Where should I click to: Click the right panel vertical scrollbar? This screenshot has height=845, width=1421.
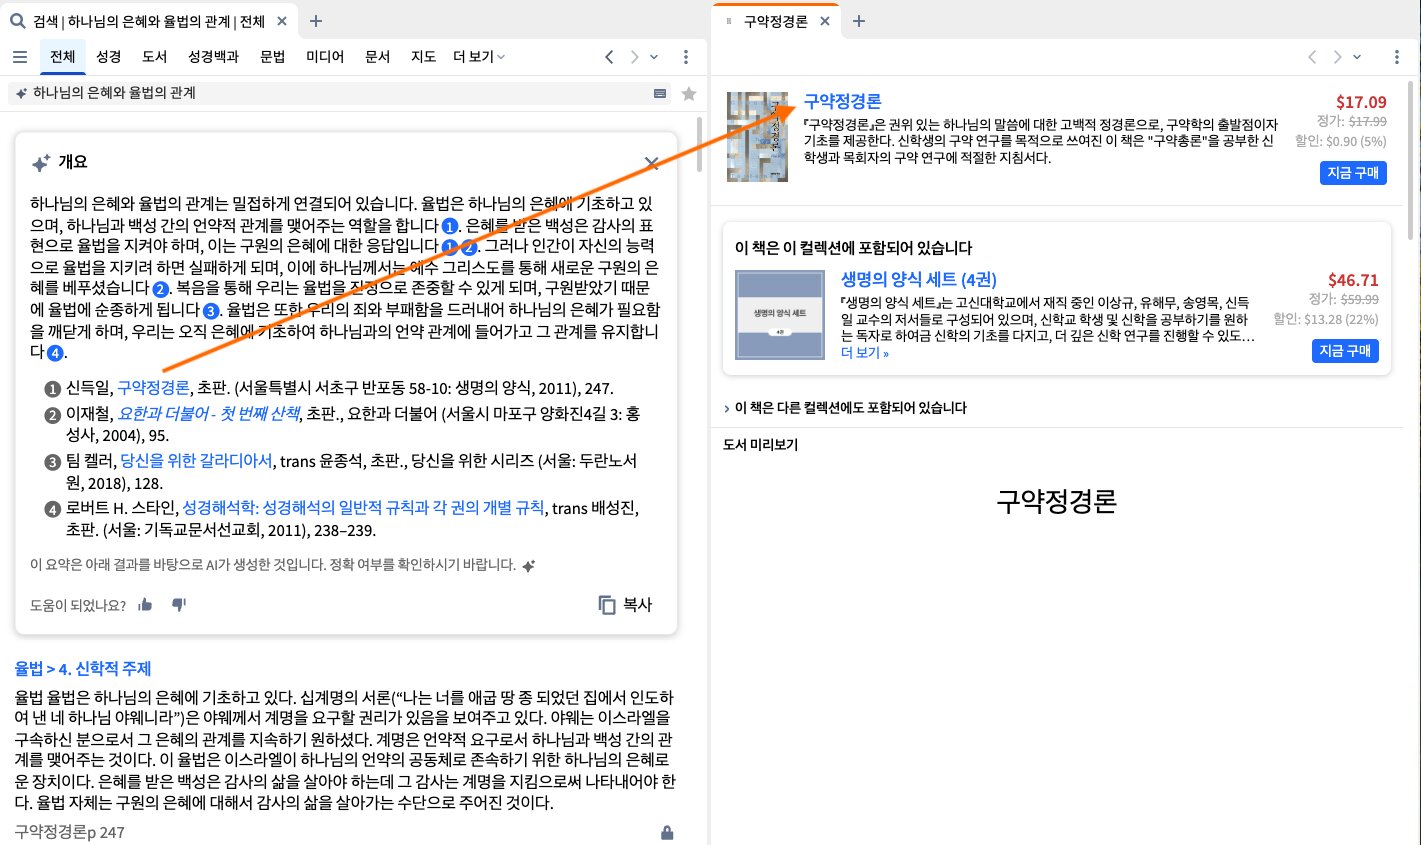(x=1411, y=160)
